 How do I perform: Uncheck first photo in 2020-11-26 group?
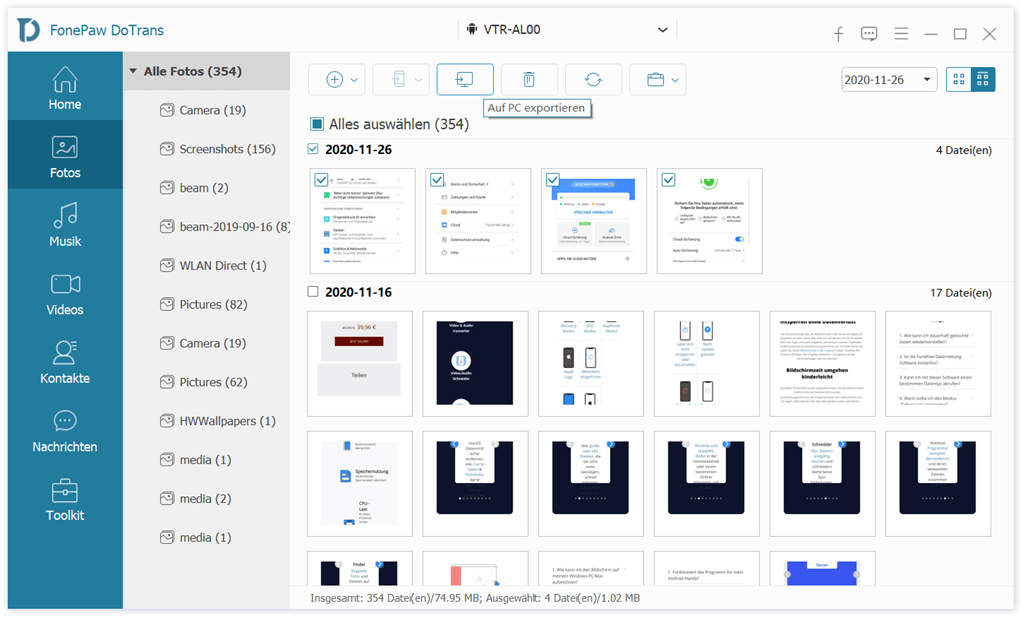click(321, 179)
